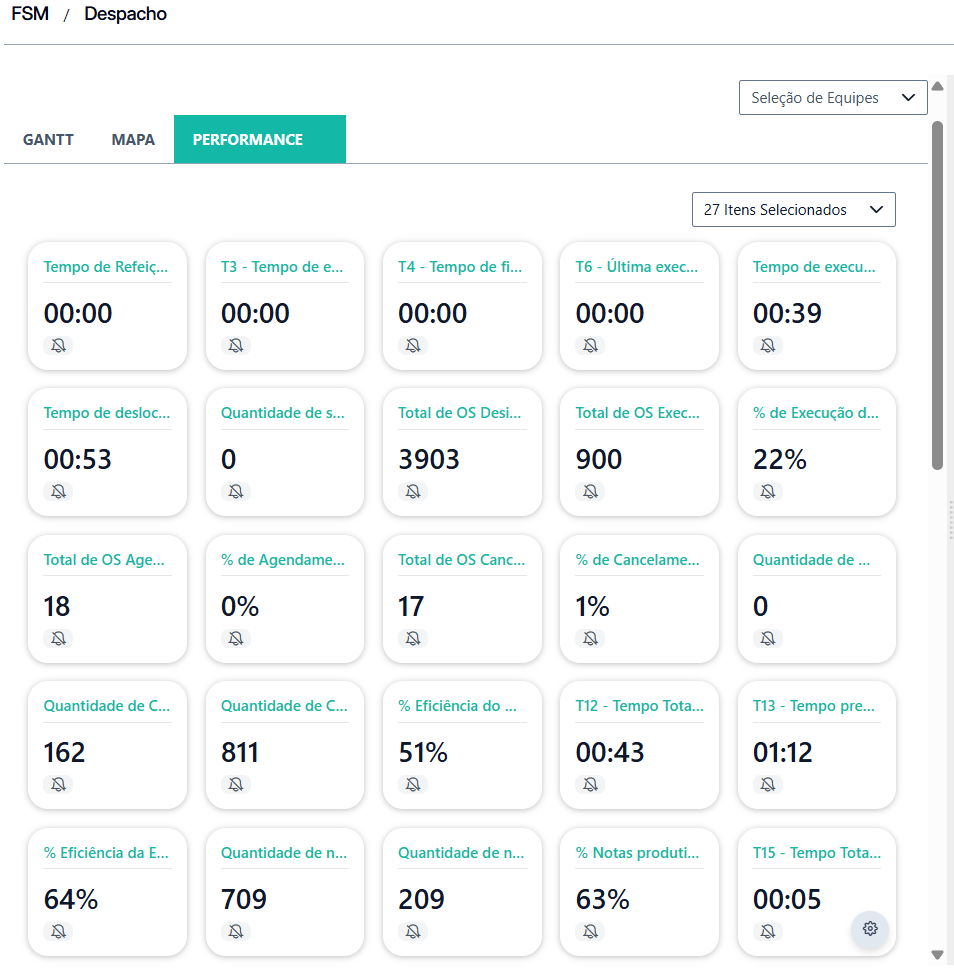The width and height of the screenshot is (954, 969).
Task: Open the settings gear floating button
Action: pyautogui.click(x=870, y=928)
